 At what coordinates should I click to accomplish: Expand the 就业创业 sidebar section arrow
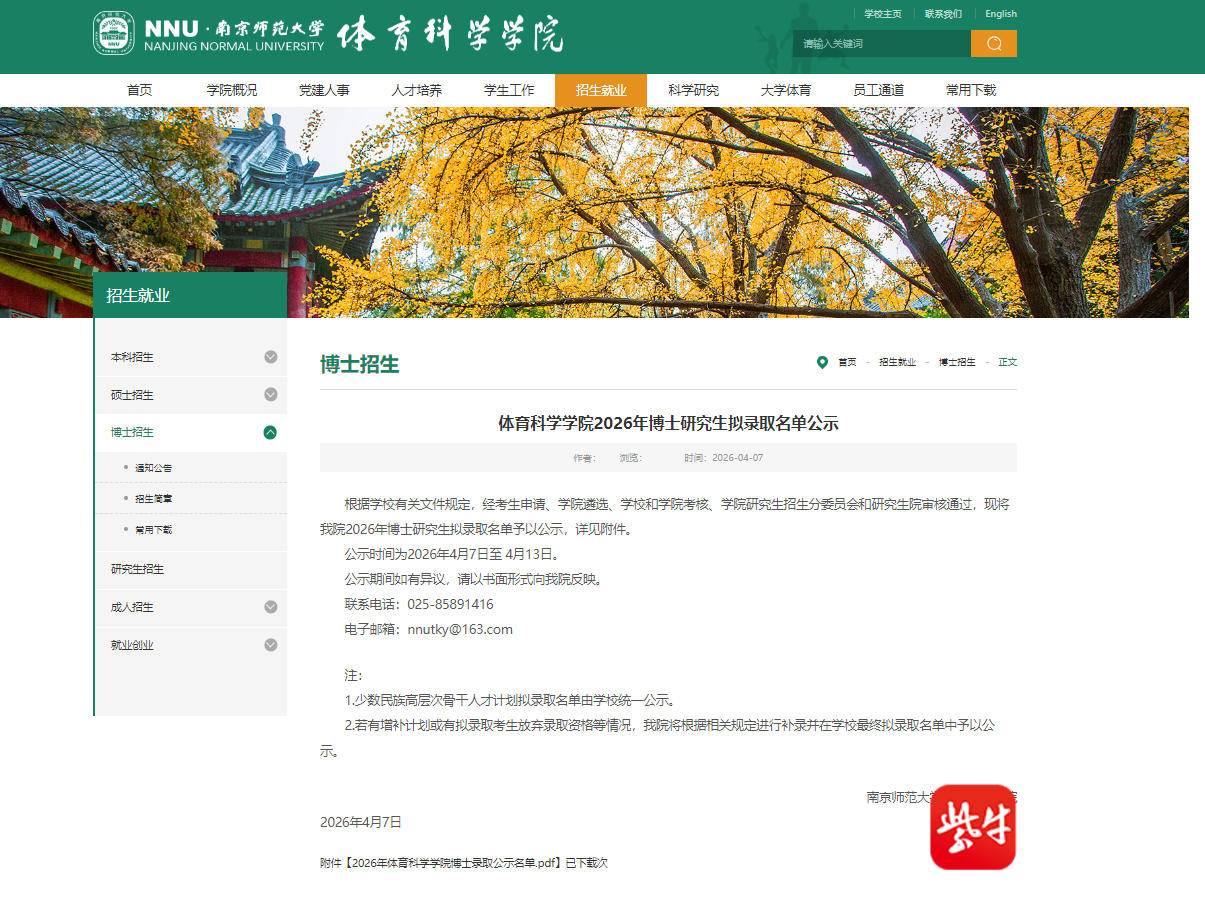[x=270, y=645]
